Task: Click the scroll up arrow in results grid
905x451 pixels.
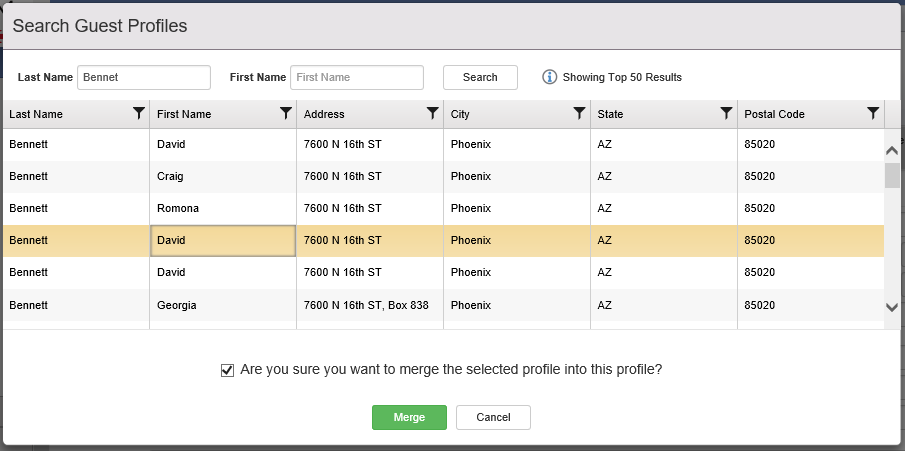Action: click(x=892, y=150)
